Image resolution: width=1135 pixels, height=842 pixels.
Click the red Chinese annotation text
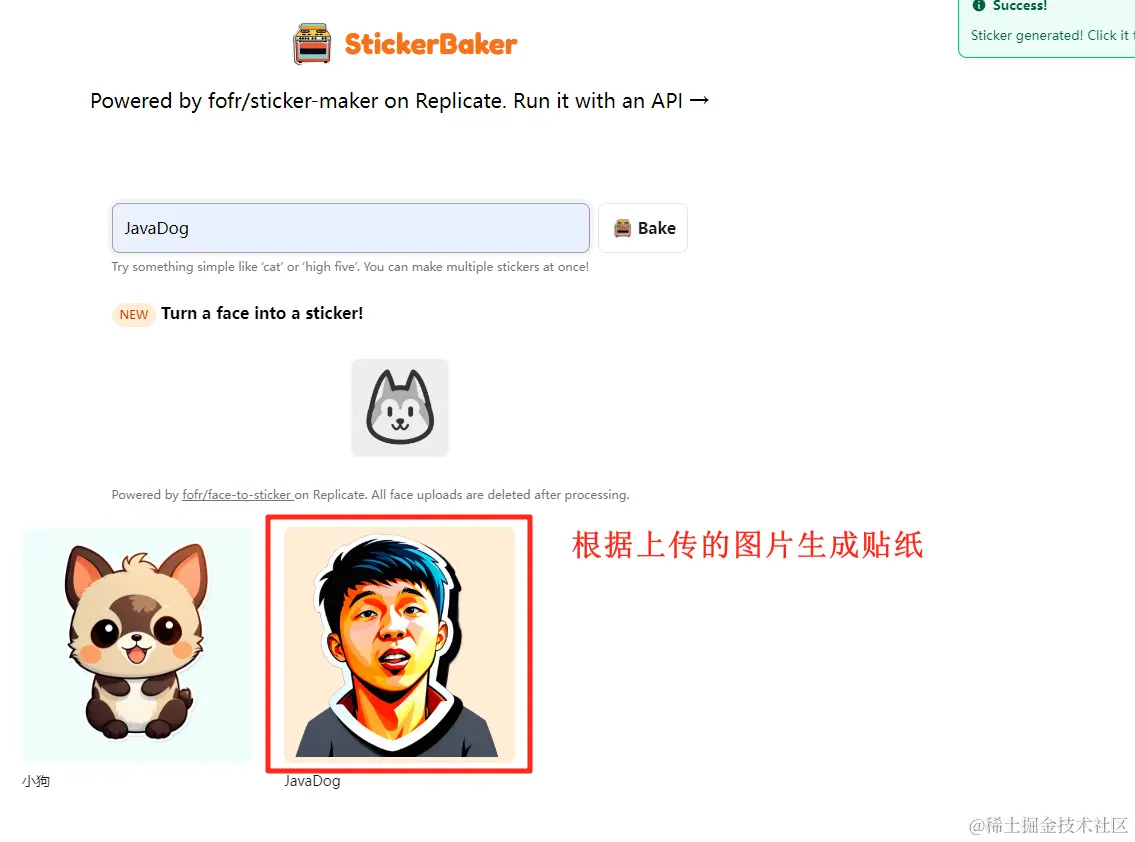pyautogui.click(x=748, y=545)
